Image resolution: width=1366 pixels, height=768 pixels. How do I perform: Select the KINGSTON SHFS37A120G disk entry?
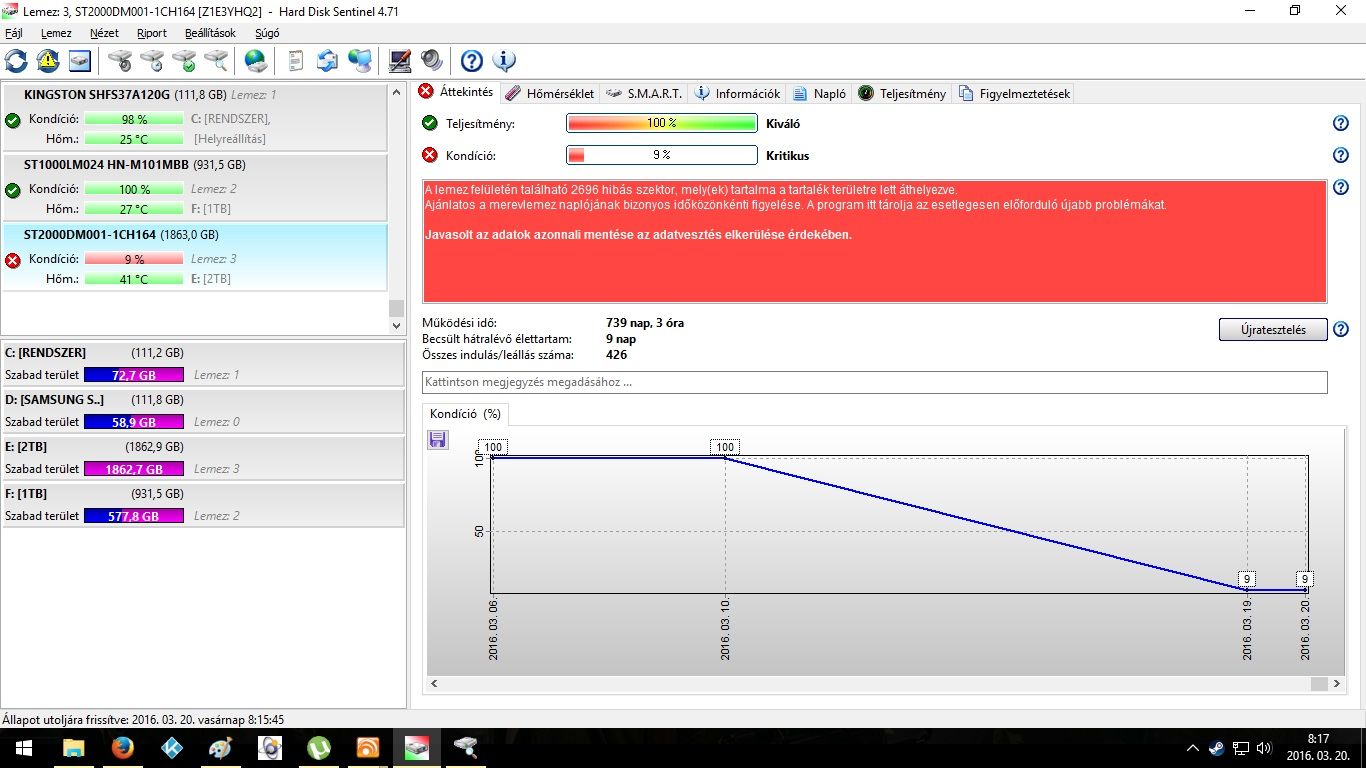(x=195, y=119)
